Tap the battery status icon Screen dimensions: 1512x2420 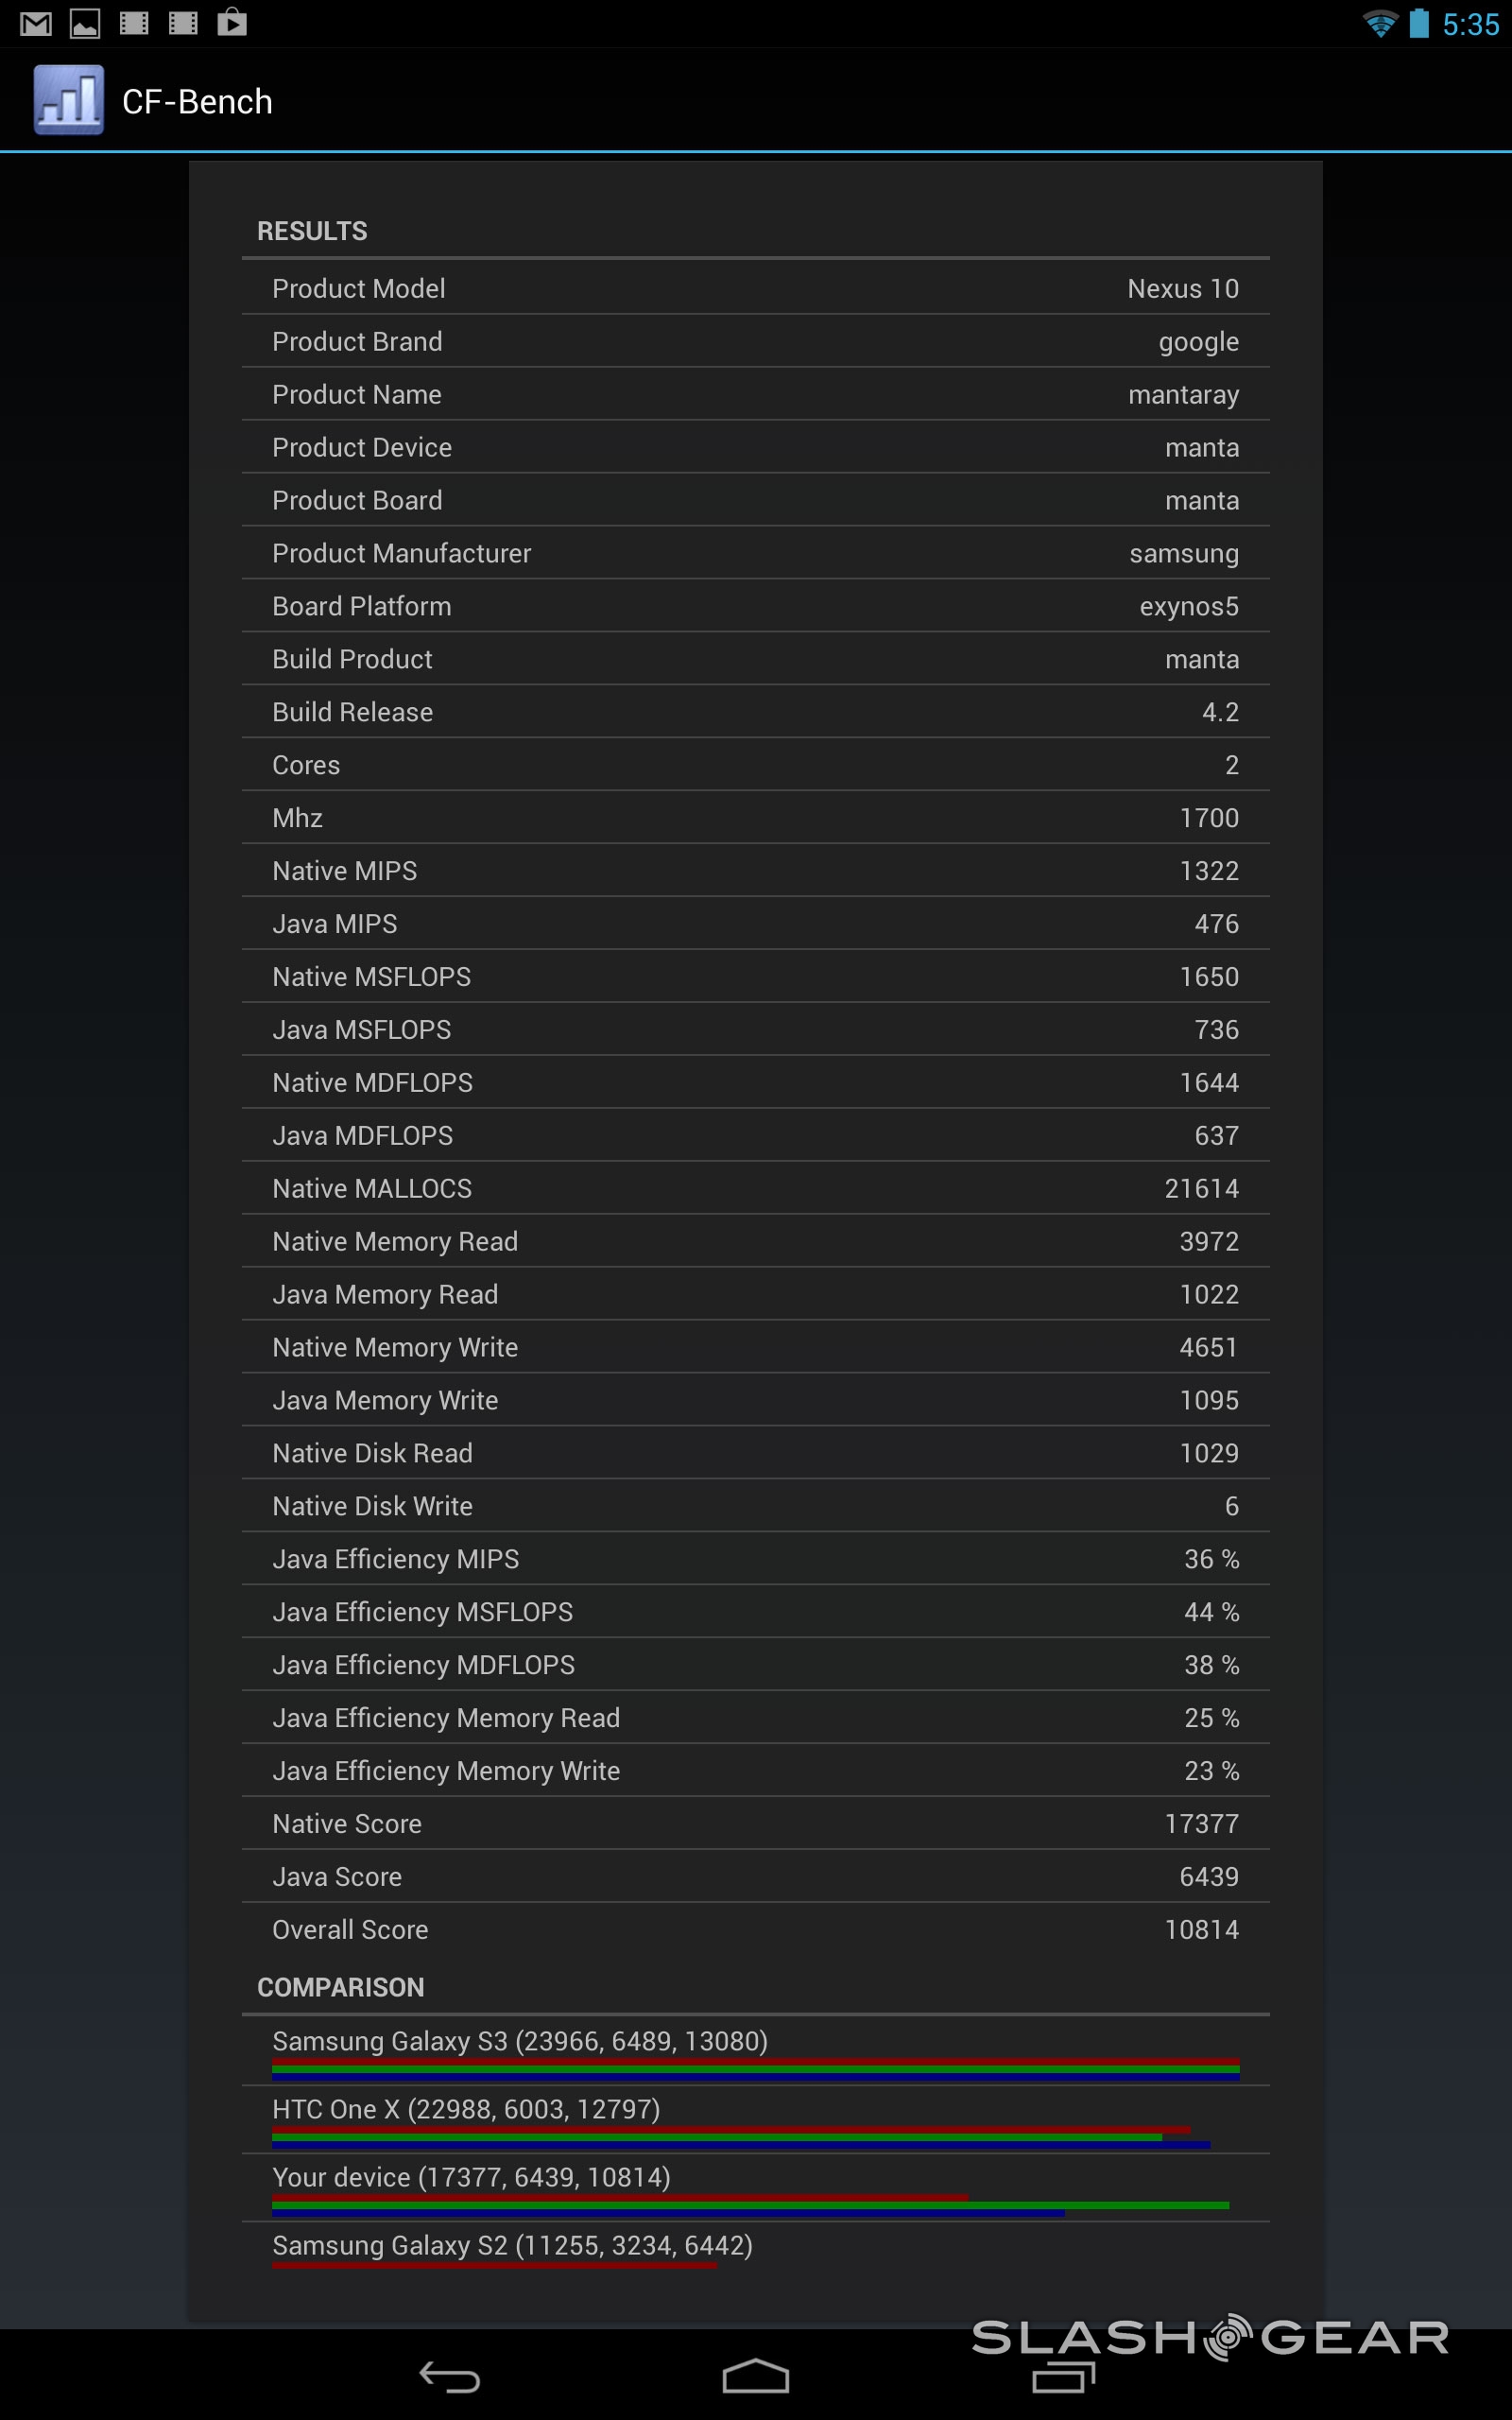point(1419,23)
